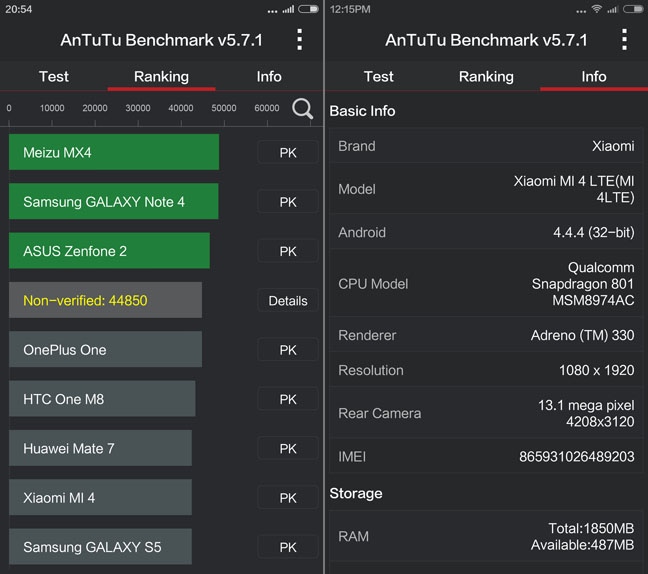Image resolution: width=648 pixels, height=574 pixels.
Task: Tap the signal bars in the left status bar
Action: 288,9
